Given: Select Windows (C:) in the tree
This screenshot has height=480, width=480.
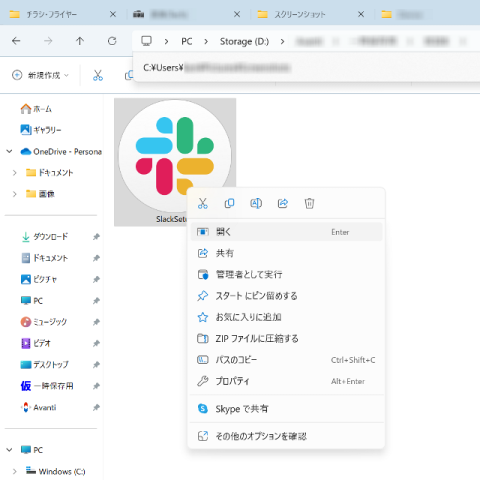Looking at the screenshot, I should pyautogui.click(x=56, y=471).
